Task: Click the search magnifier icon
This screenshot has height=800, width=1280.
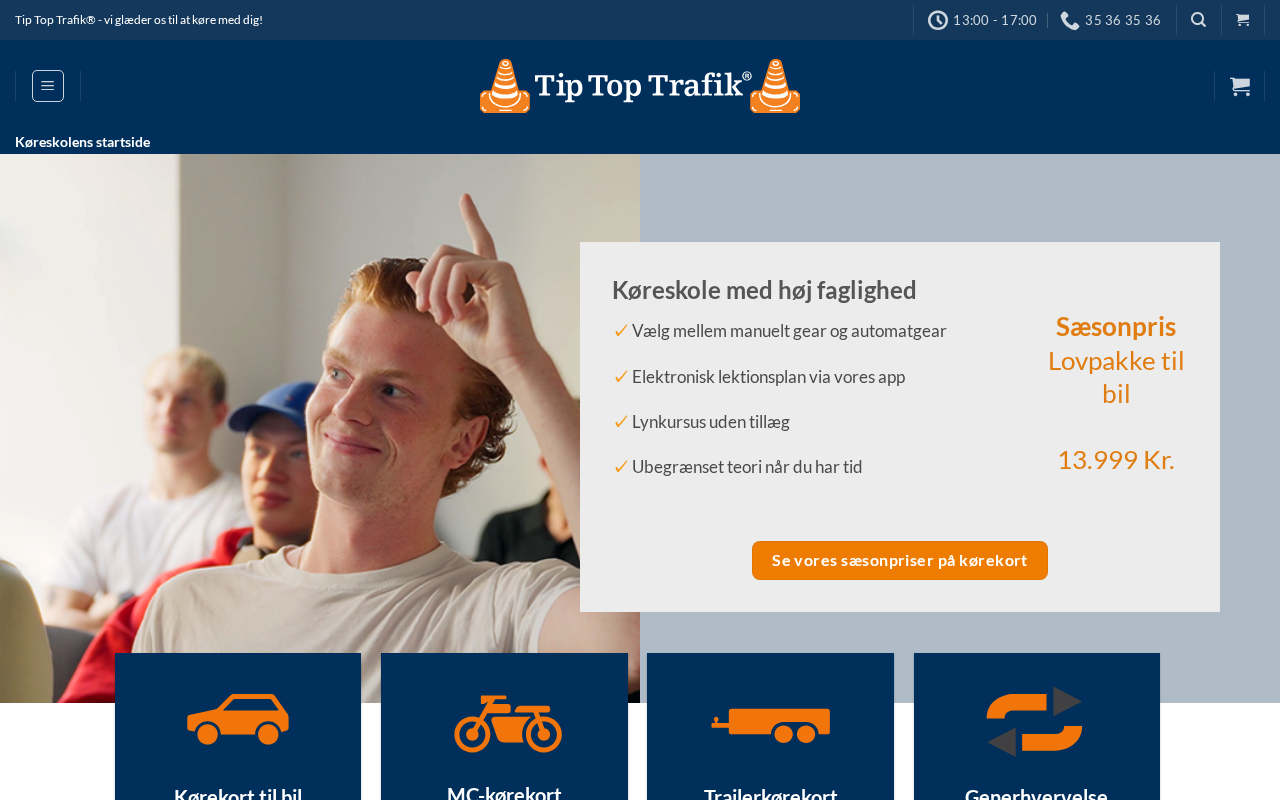Action: (1198, 20)
